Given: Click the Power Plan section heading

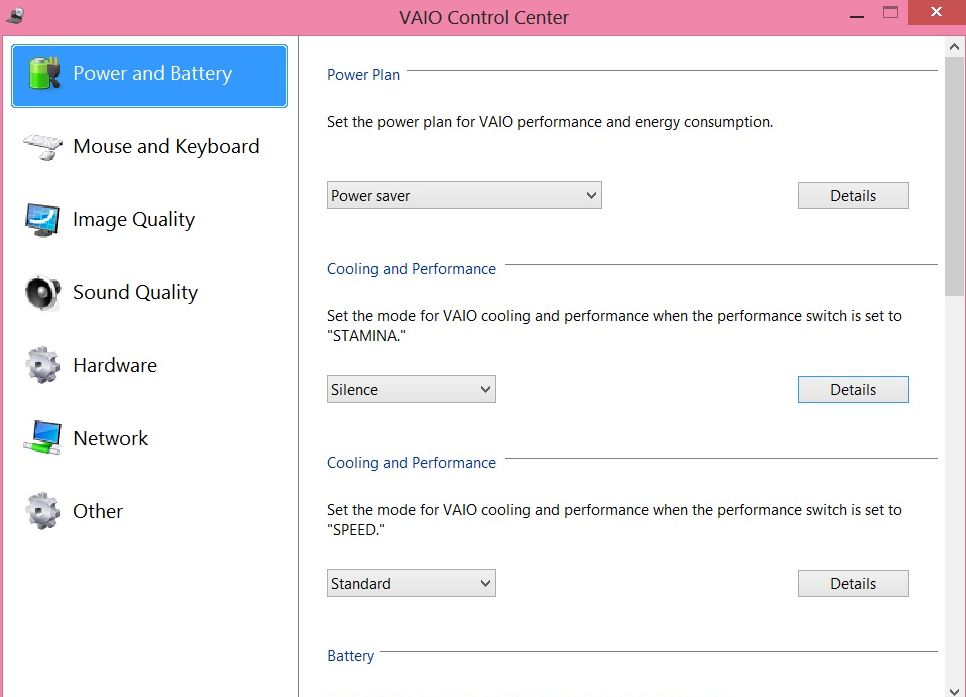Looking at the screenshot, I should click(363, 75).
